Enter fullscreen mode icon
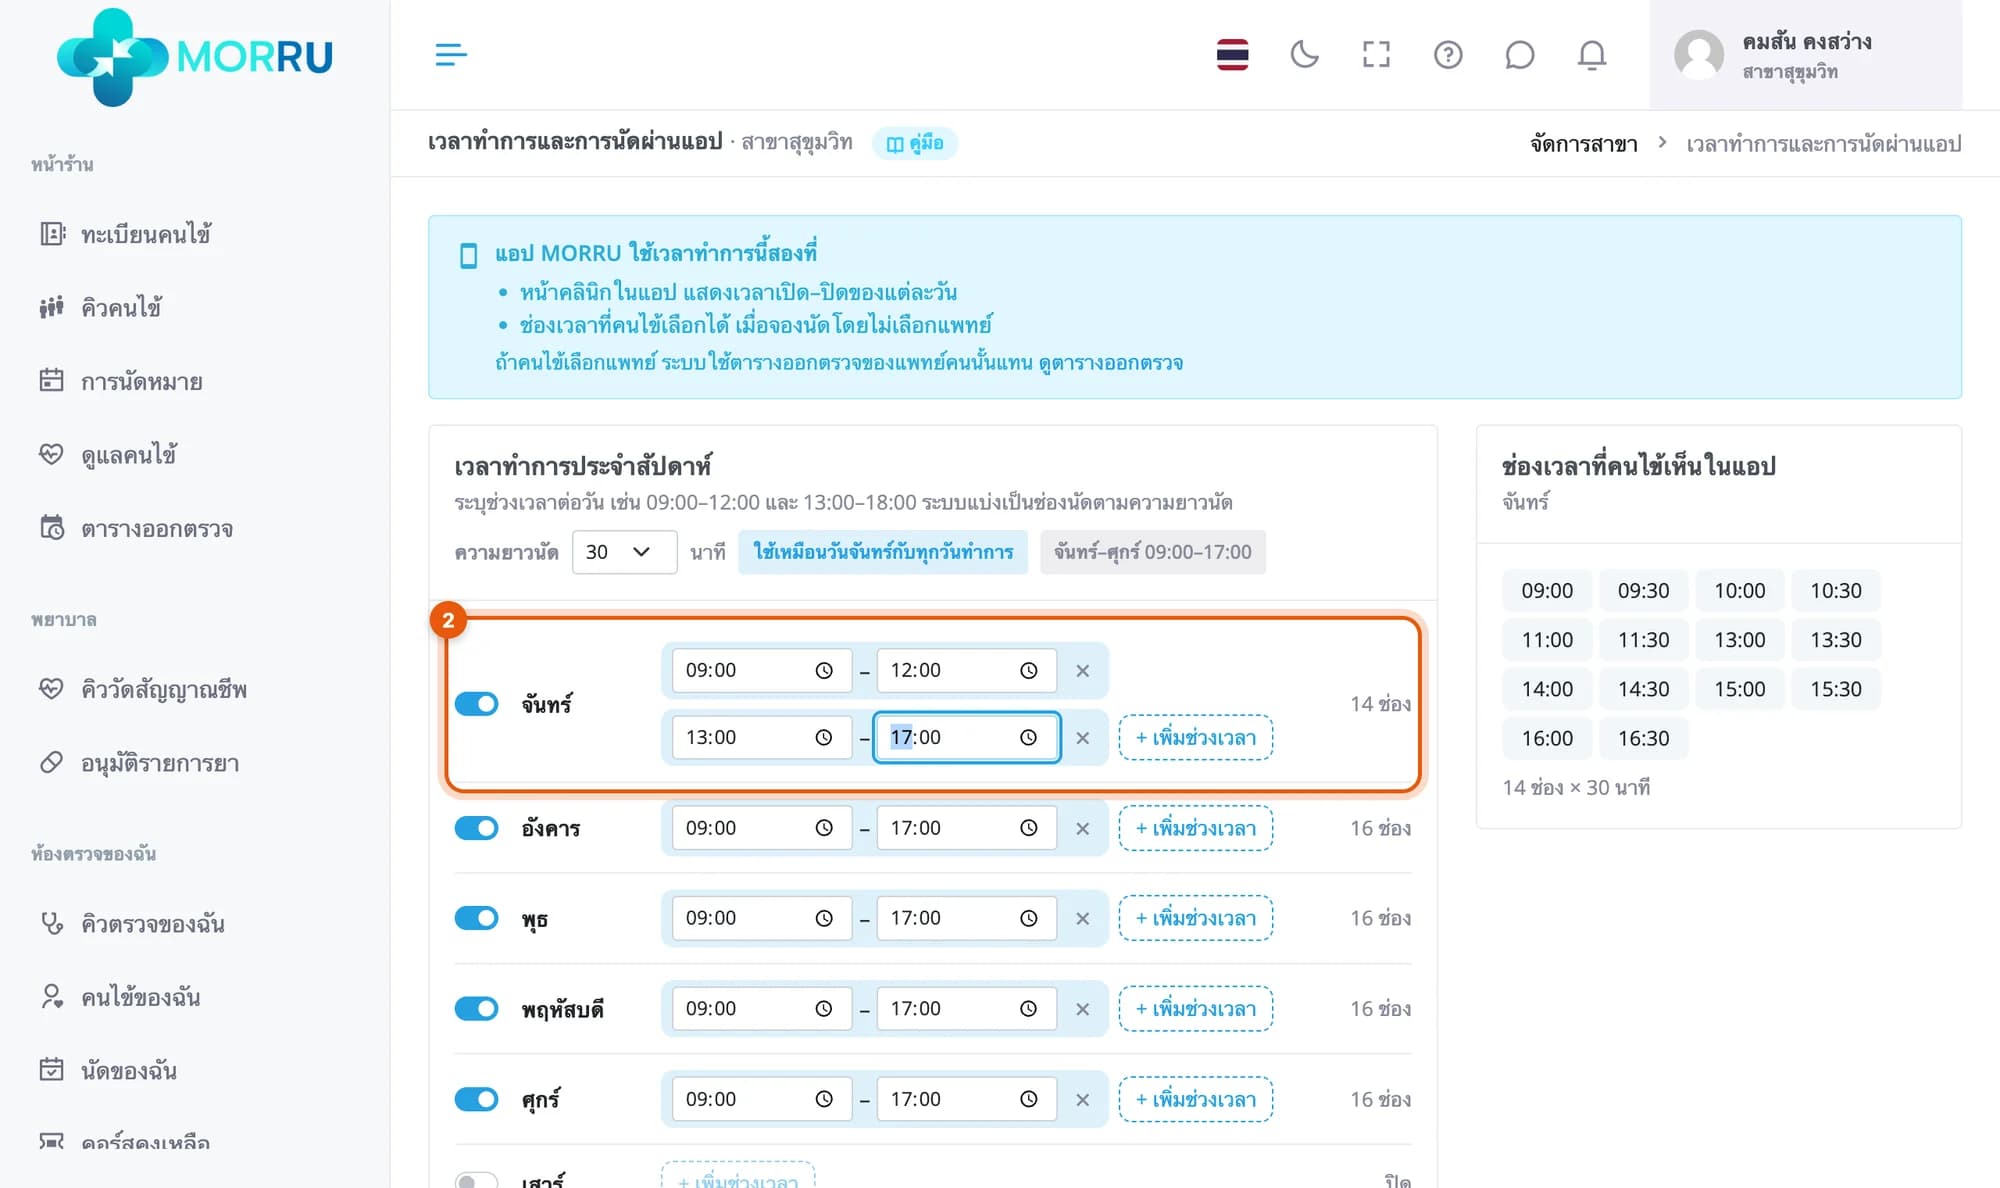Viewport: 2000px width, 1188px height. [1376, 55]
